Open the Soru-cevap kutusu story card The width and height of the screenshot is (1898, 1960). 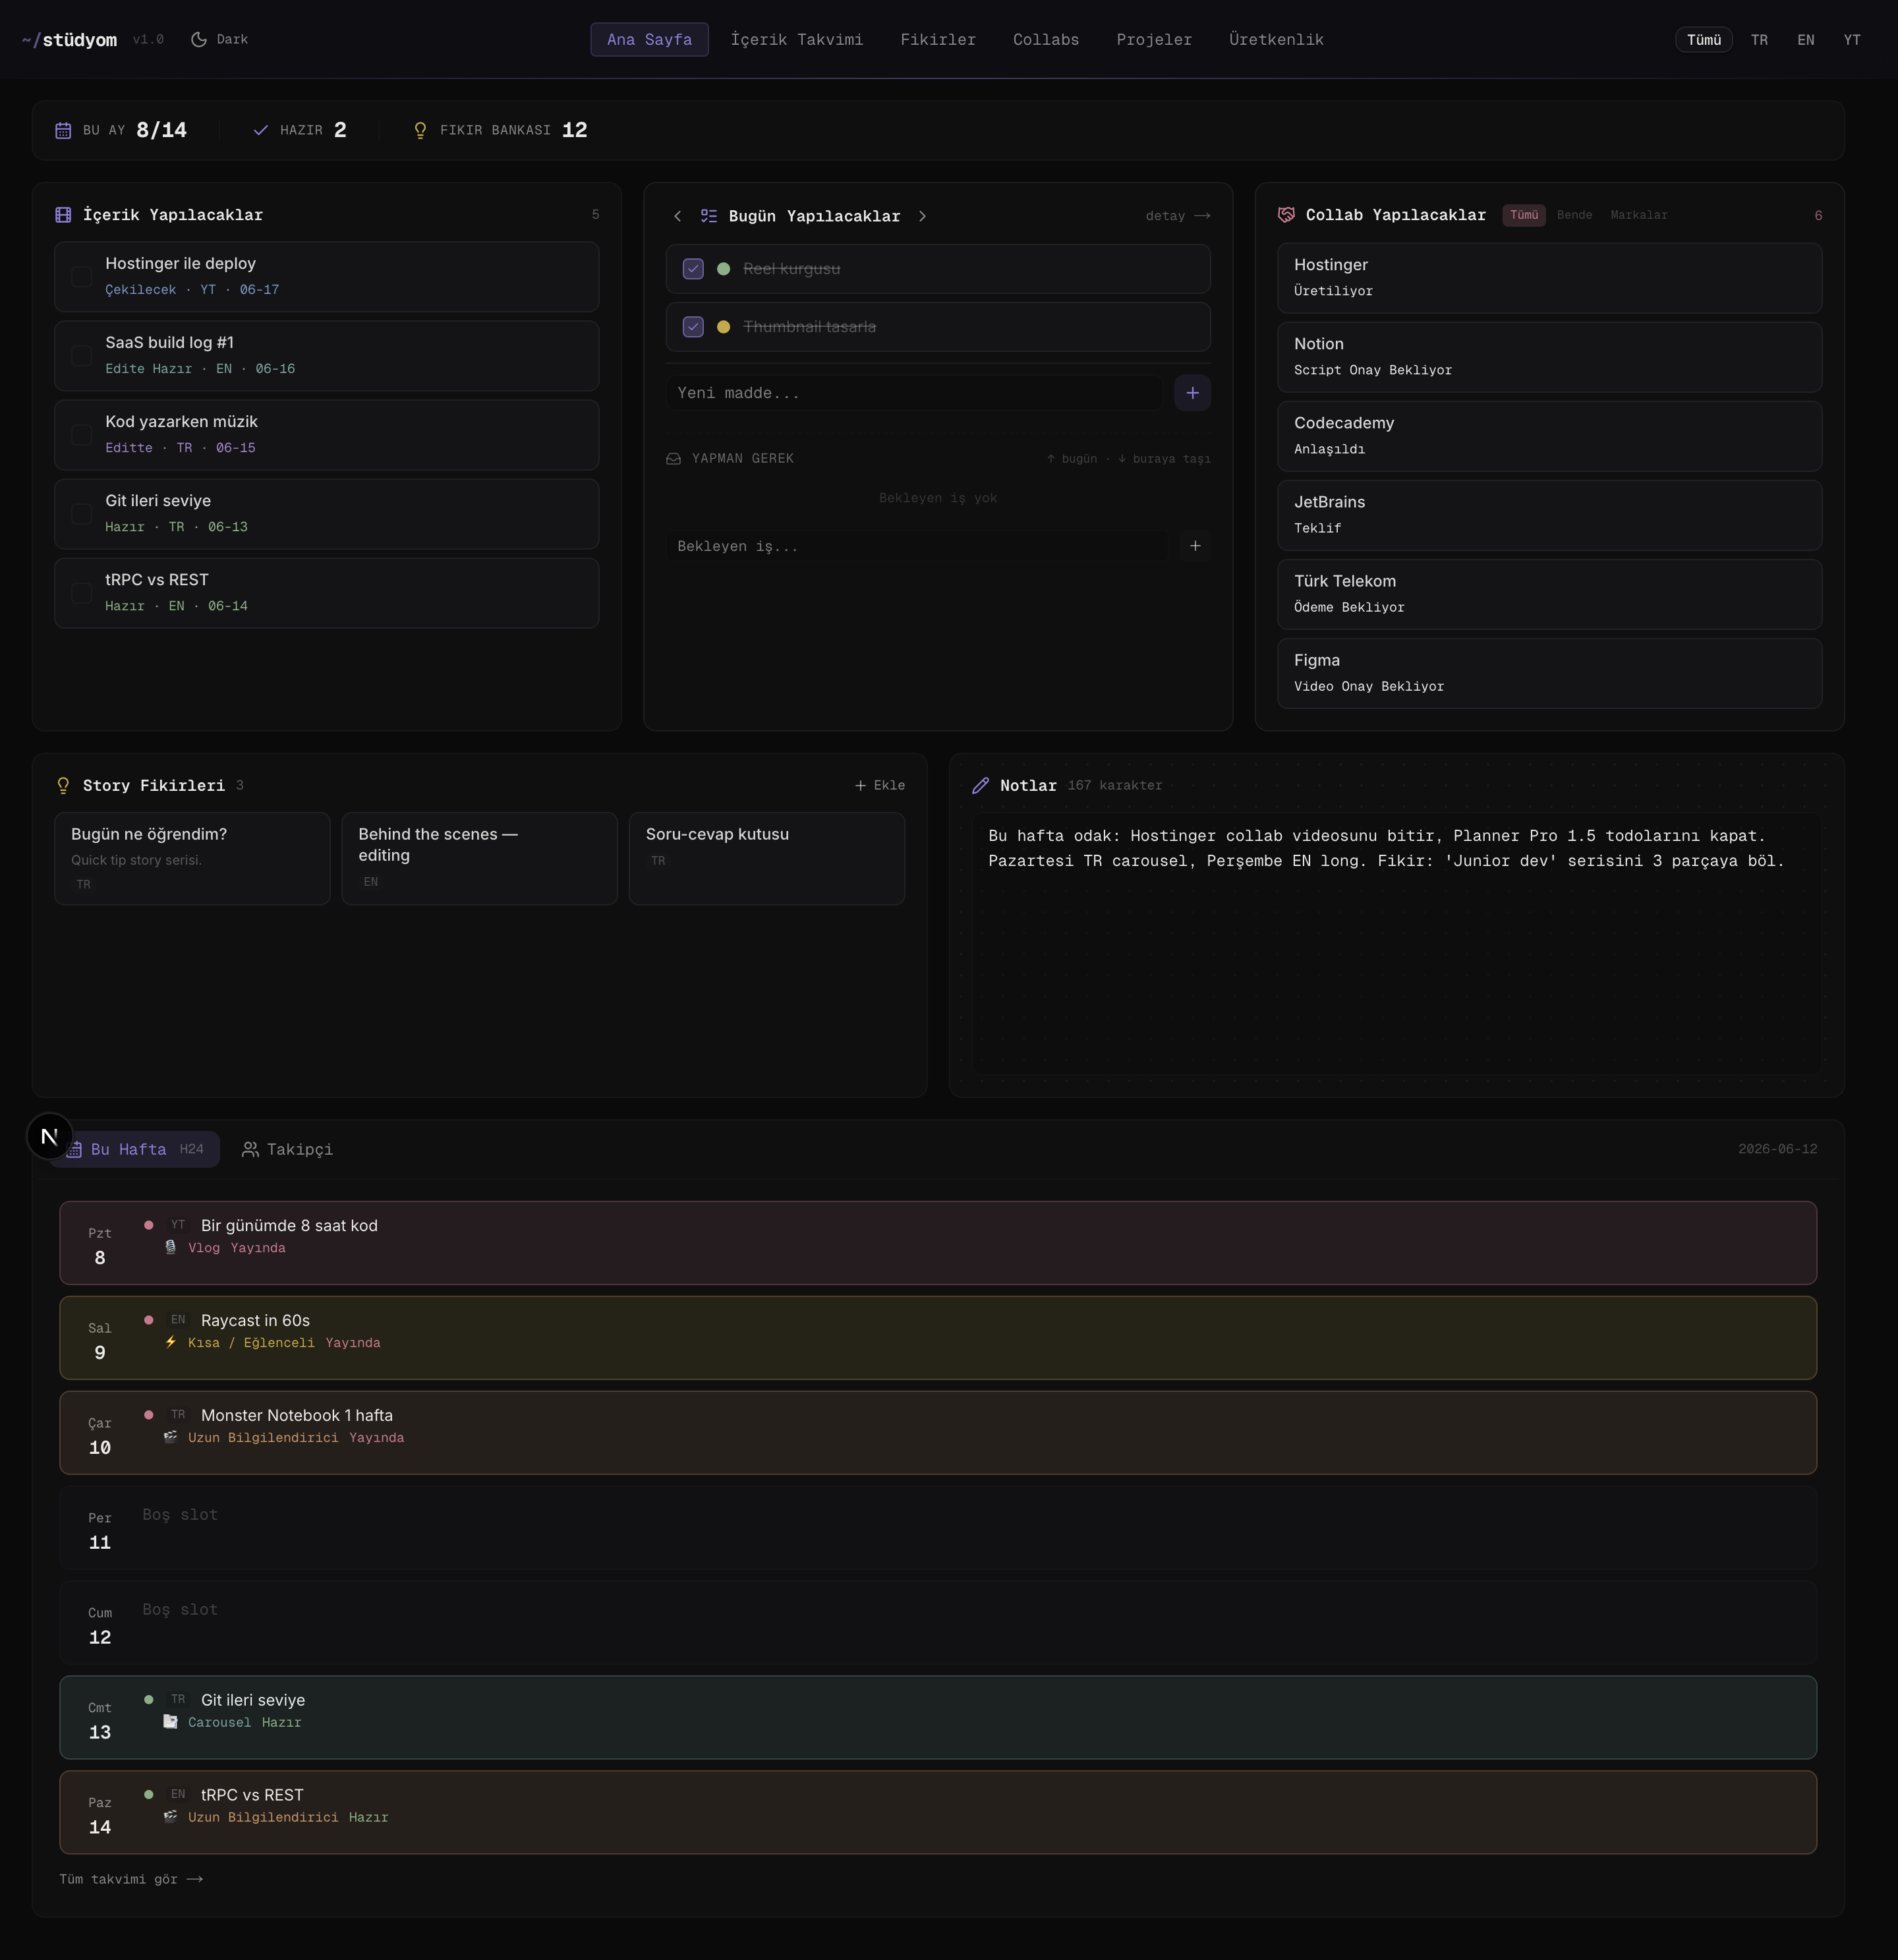[767, 859]
